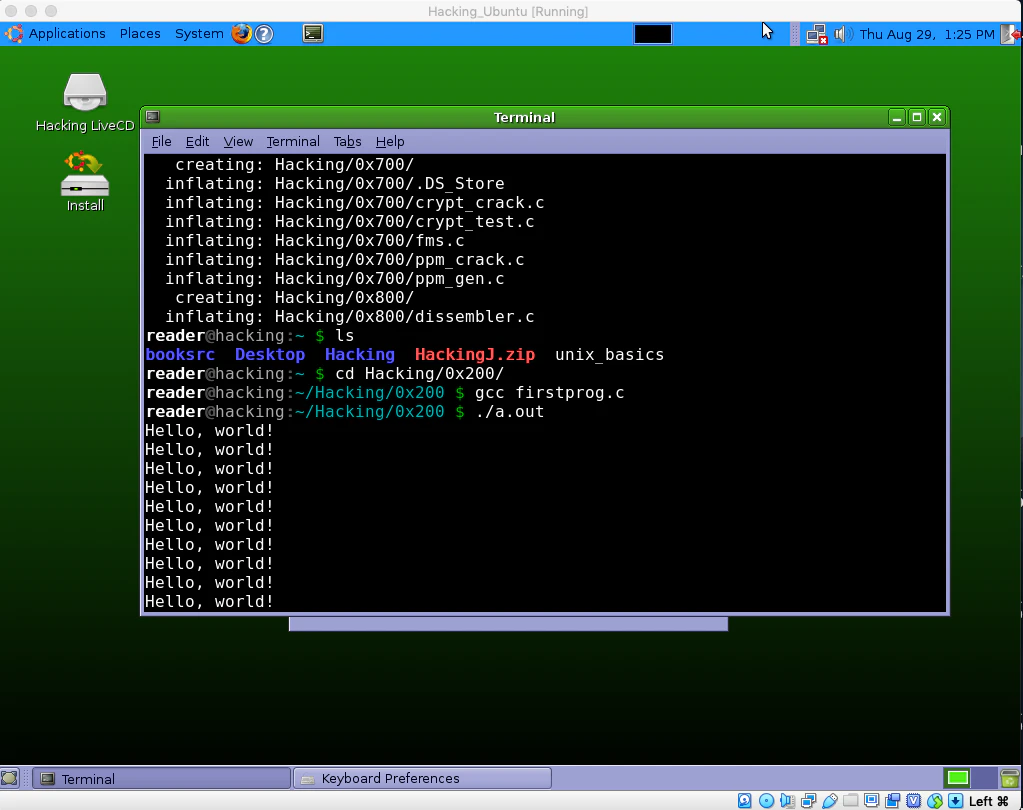
Task: Click the VirtualBox optical disc status icon
Action: (x=767, y=801)
